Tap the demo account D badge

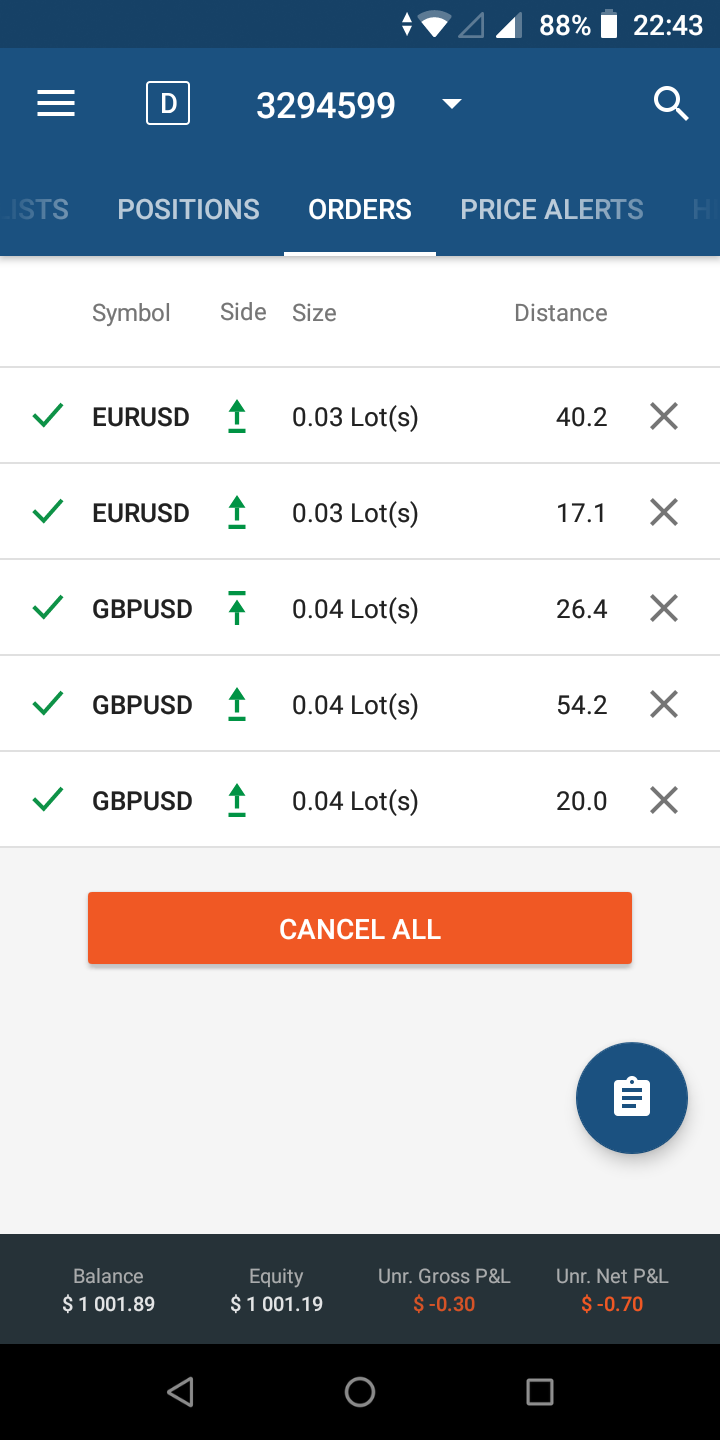click(x=168, y=104)
